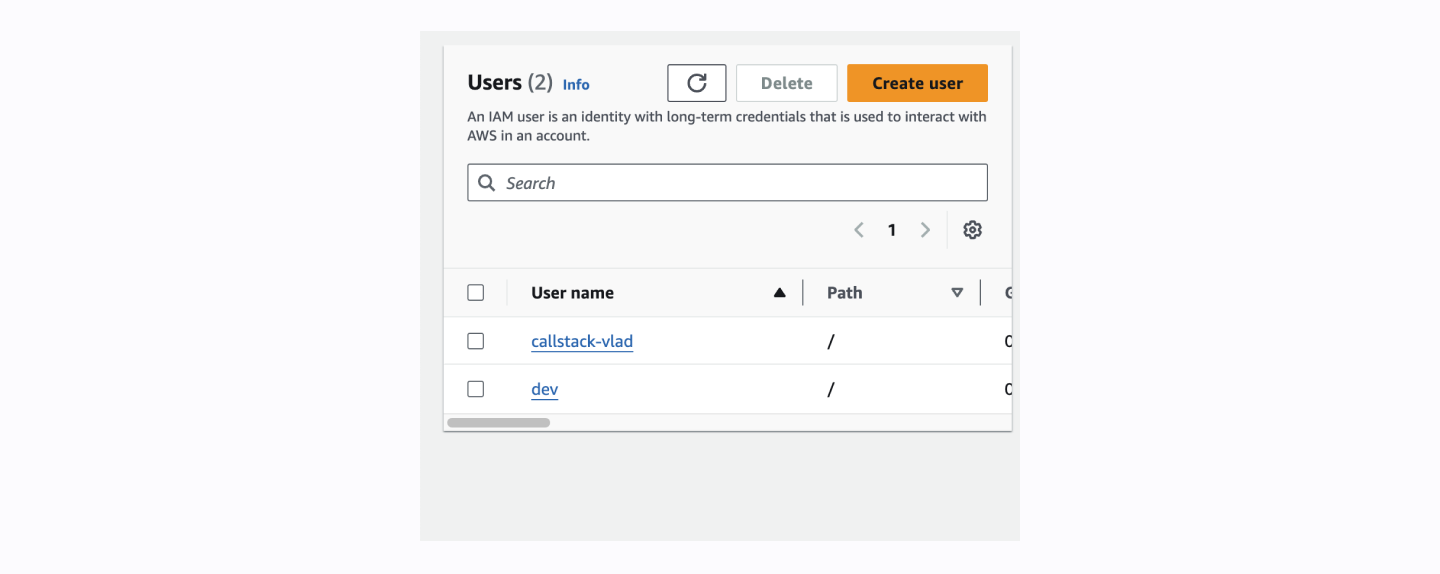Refresh the IAM users list

click(x=697, y=83)
